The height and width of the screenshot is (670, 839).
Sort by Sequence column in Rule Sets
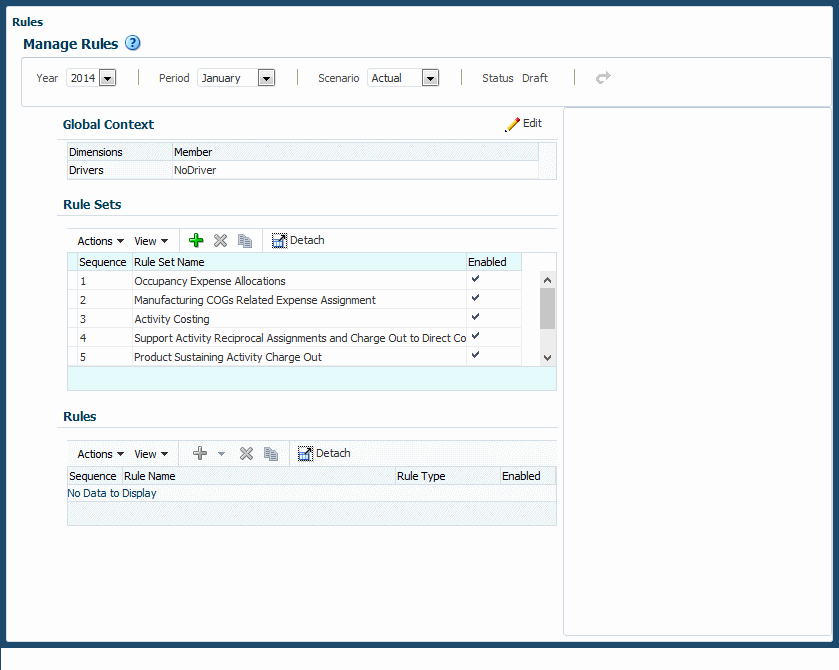click(x=105, y=262)
